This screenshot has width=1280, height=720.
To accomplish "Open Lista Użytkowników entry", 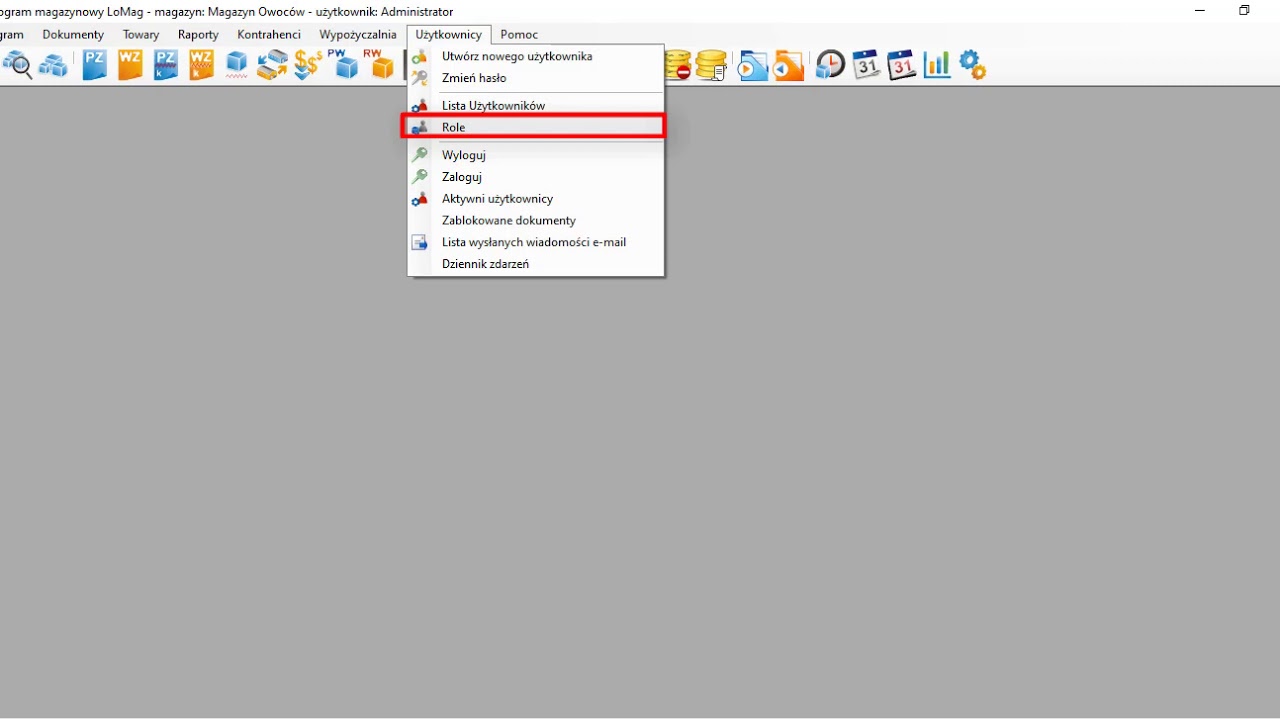I will point(536,106).
